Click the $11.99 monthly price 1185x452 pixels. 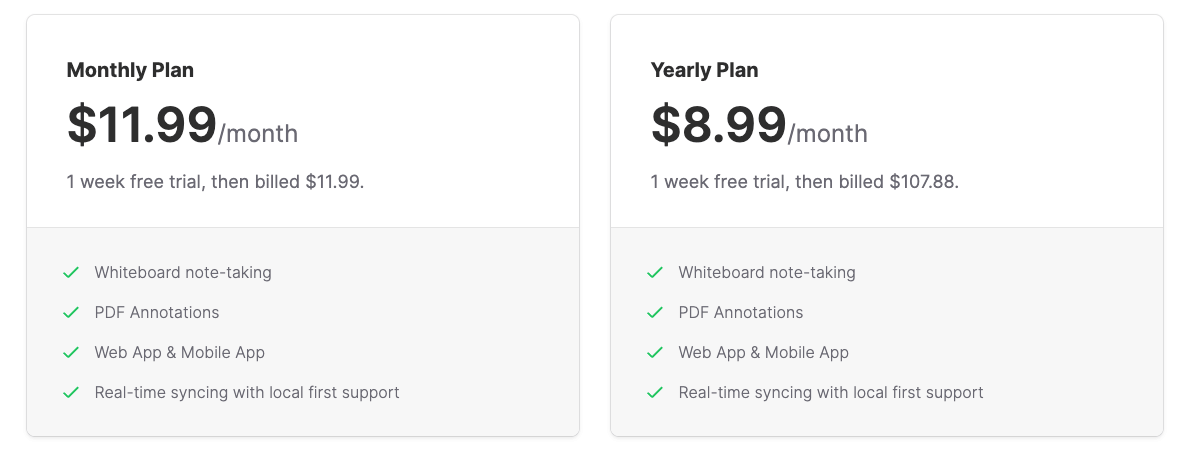coord(142,125)
